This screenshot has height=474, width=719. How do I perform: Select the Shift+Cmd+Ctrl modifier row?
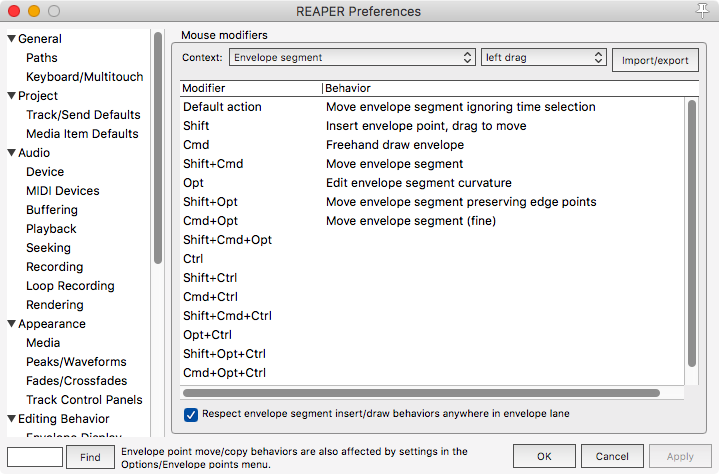pos(431,316)
